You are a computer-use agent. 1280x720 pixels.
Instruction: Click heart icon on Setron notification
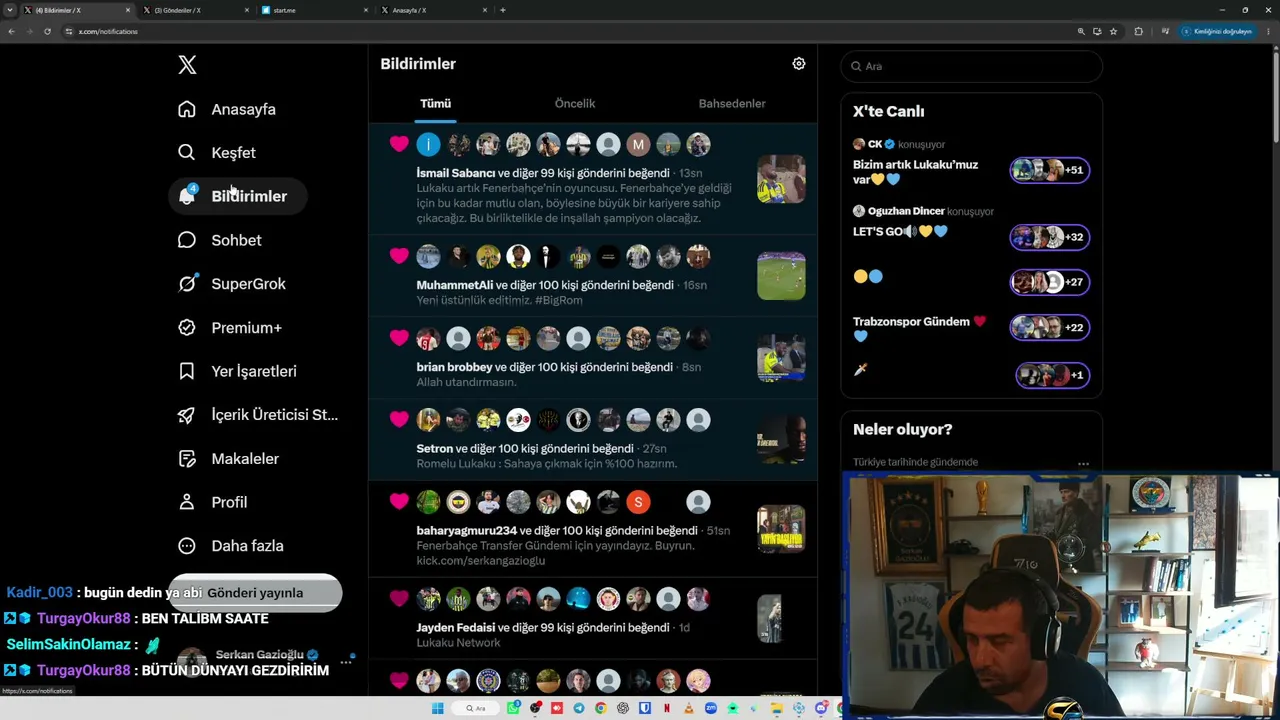click(x=399, y=419)
